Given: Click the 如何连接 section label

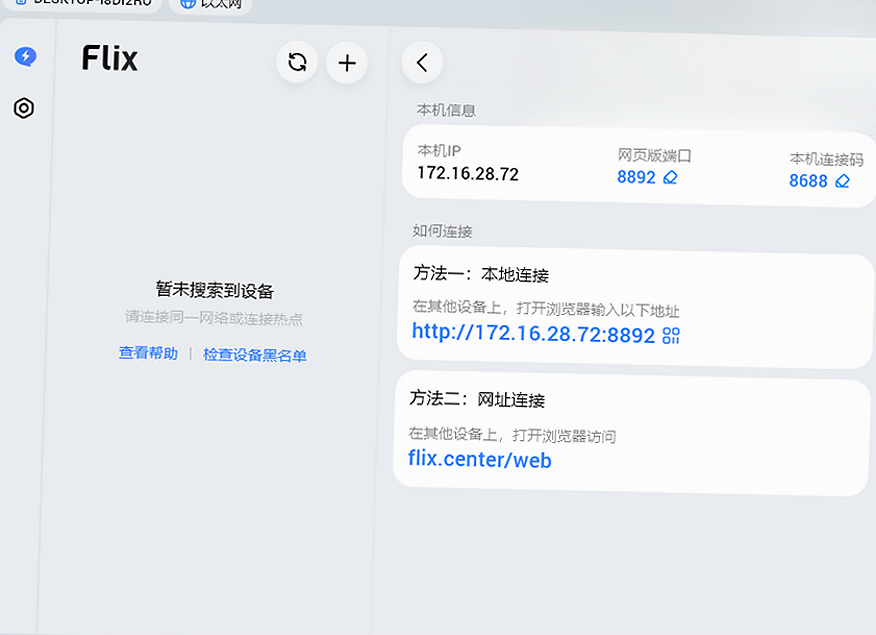Looking at the screenshot, I should [x=442, y=231].
